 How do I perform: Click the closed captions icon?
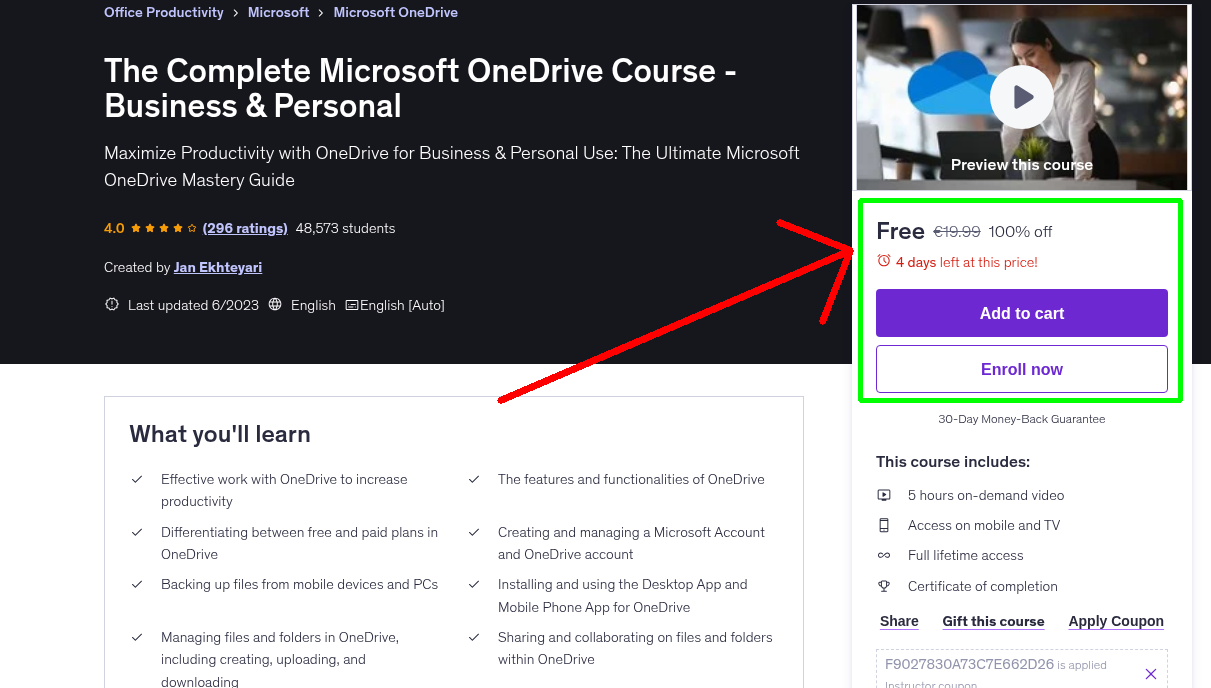coord(352,305)
